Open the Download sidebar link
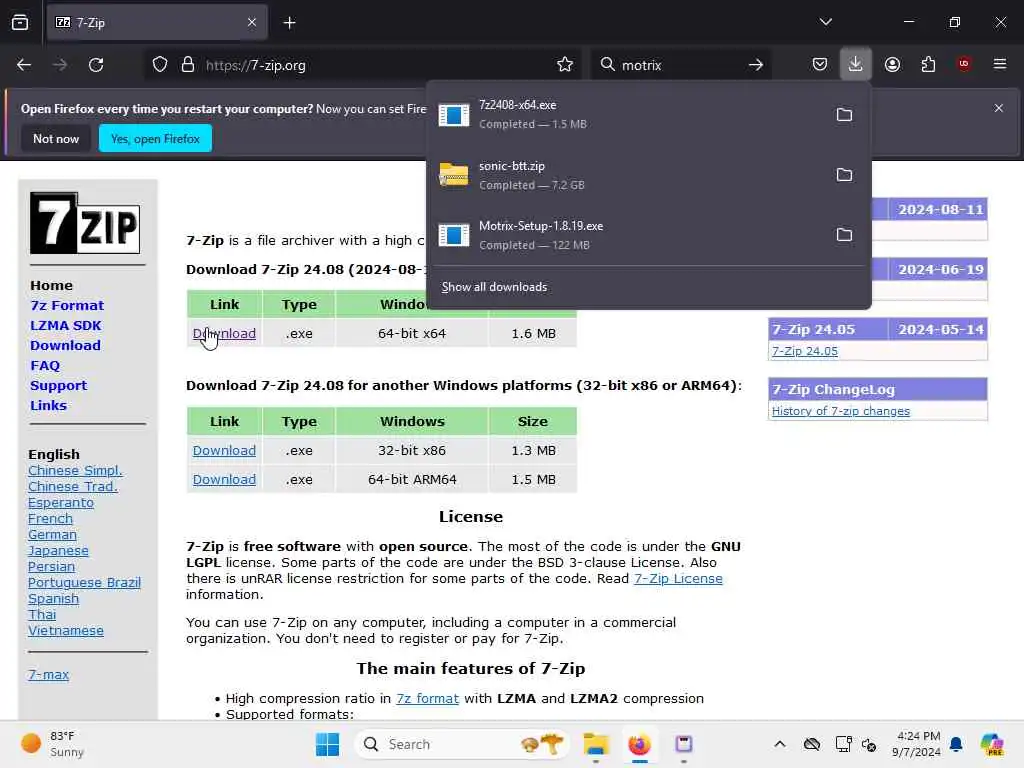Screen dimensions: 1024x768 [65, 345]
